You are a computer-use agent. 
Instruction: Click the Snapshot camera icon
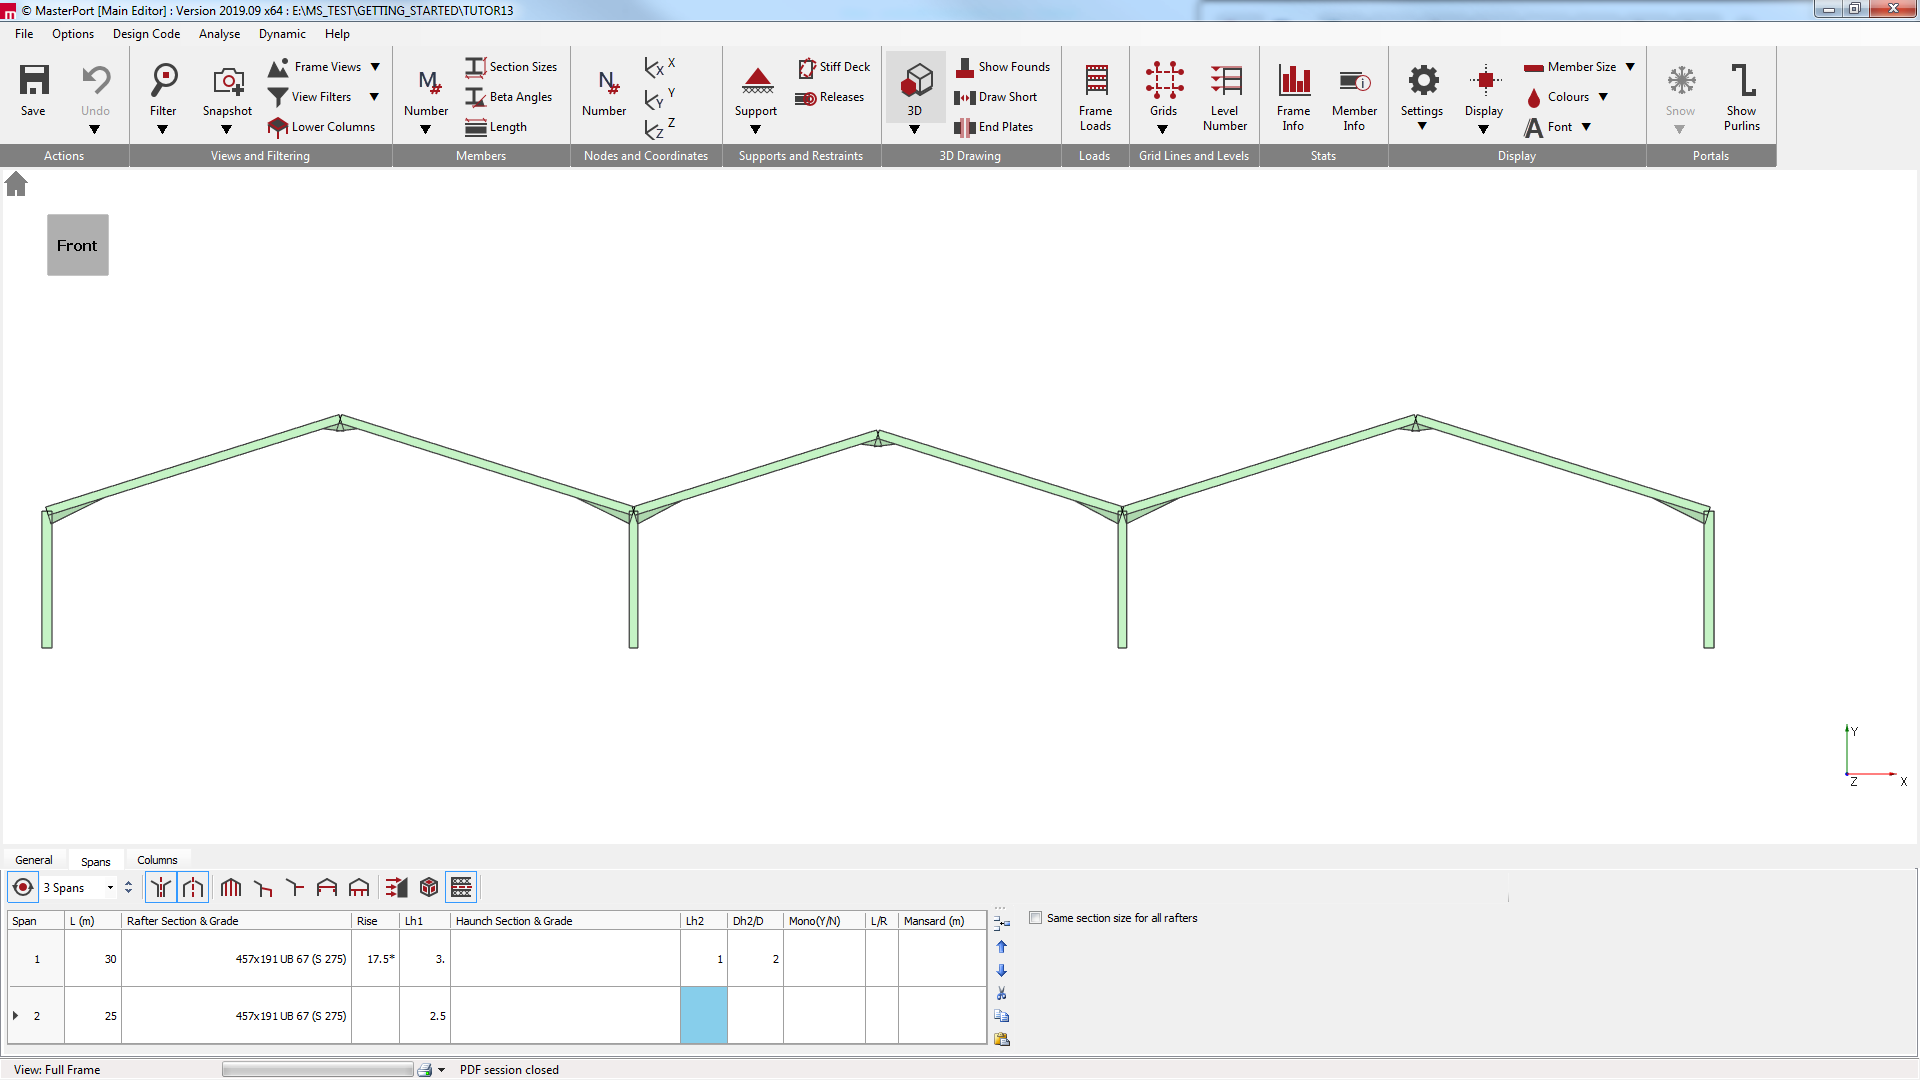point(228,81)
